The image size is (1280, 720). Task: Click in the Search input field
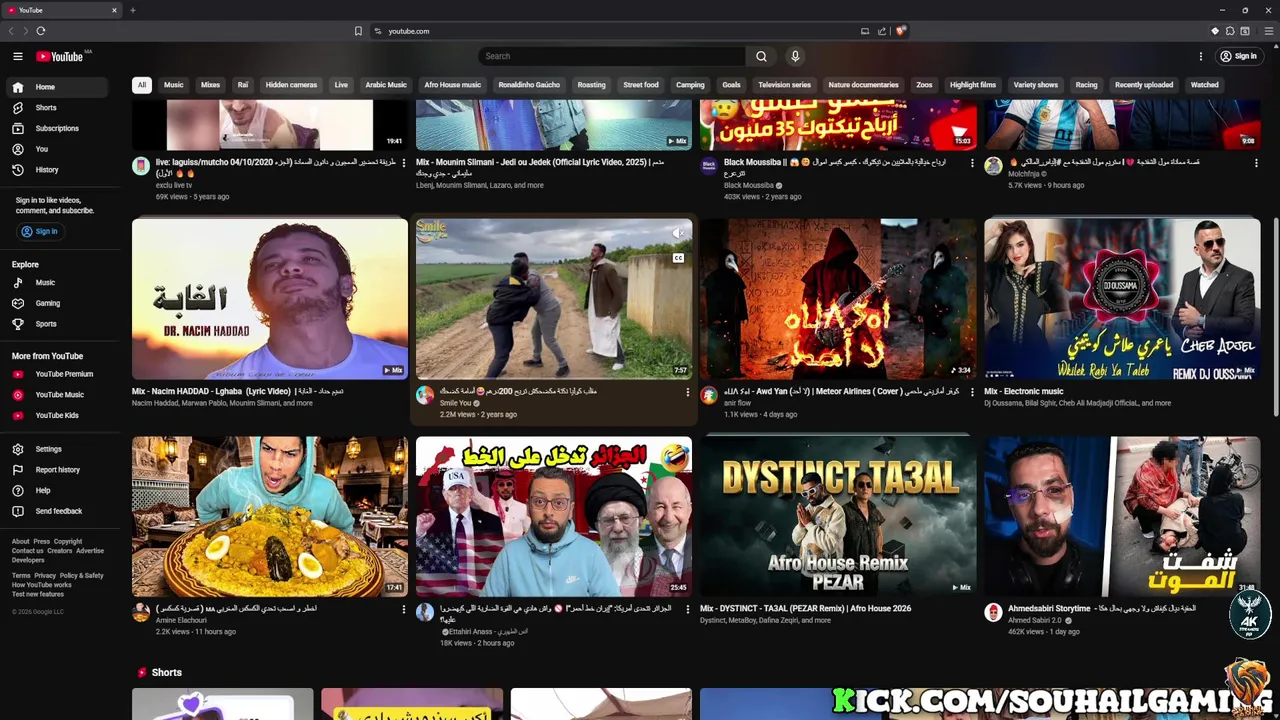612,56
